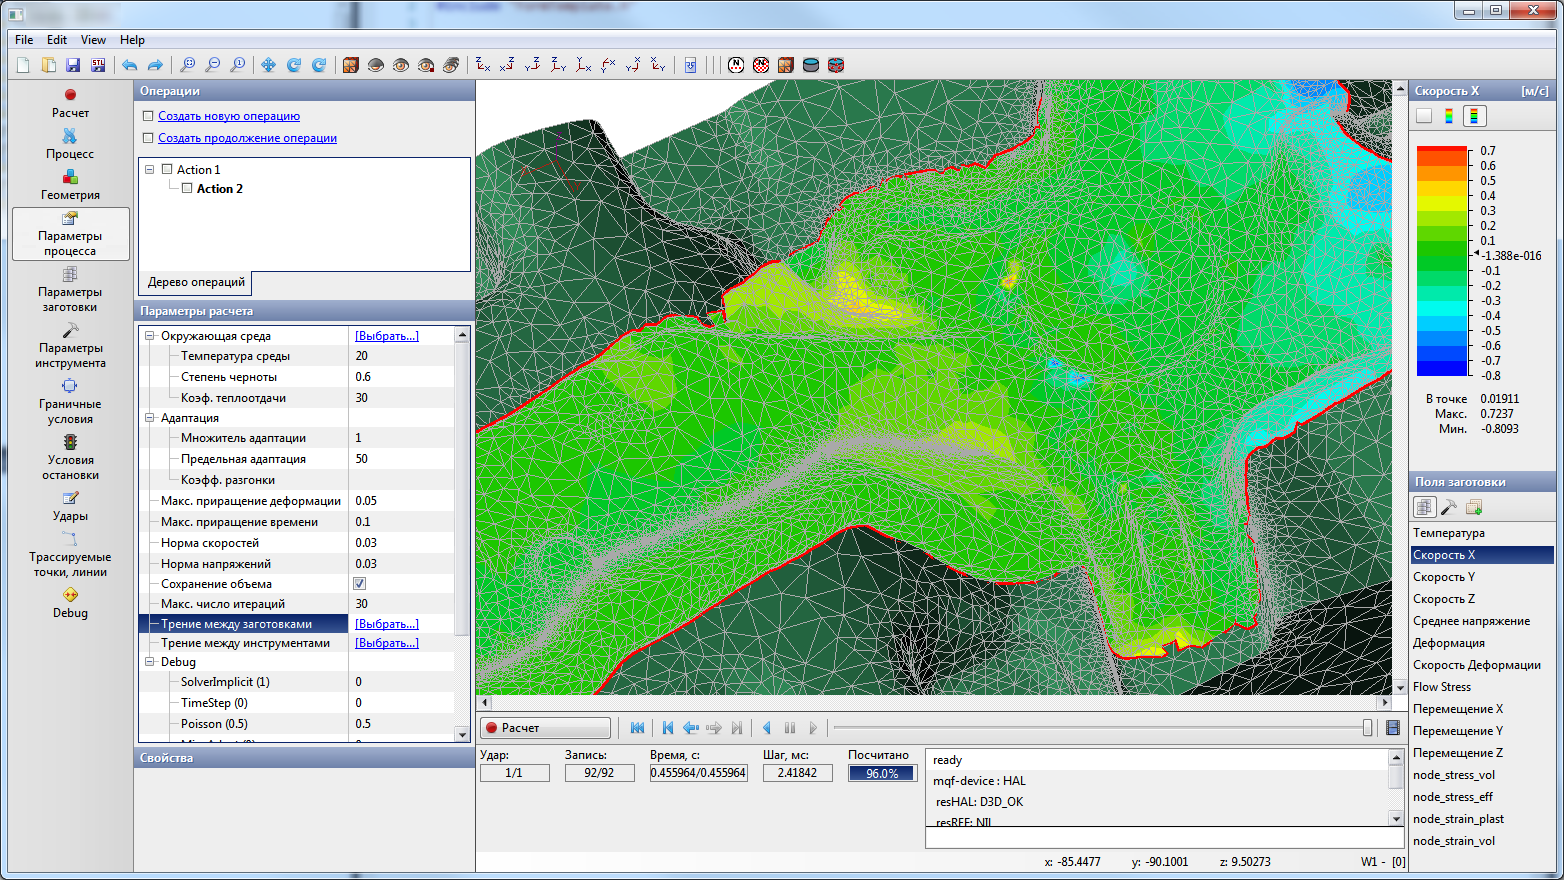Open the Геометрия sidebar section
Screen dimensions: 1564x880
pos(70,185)
